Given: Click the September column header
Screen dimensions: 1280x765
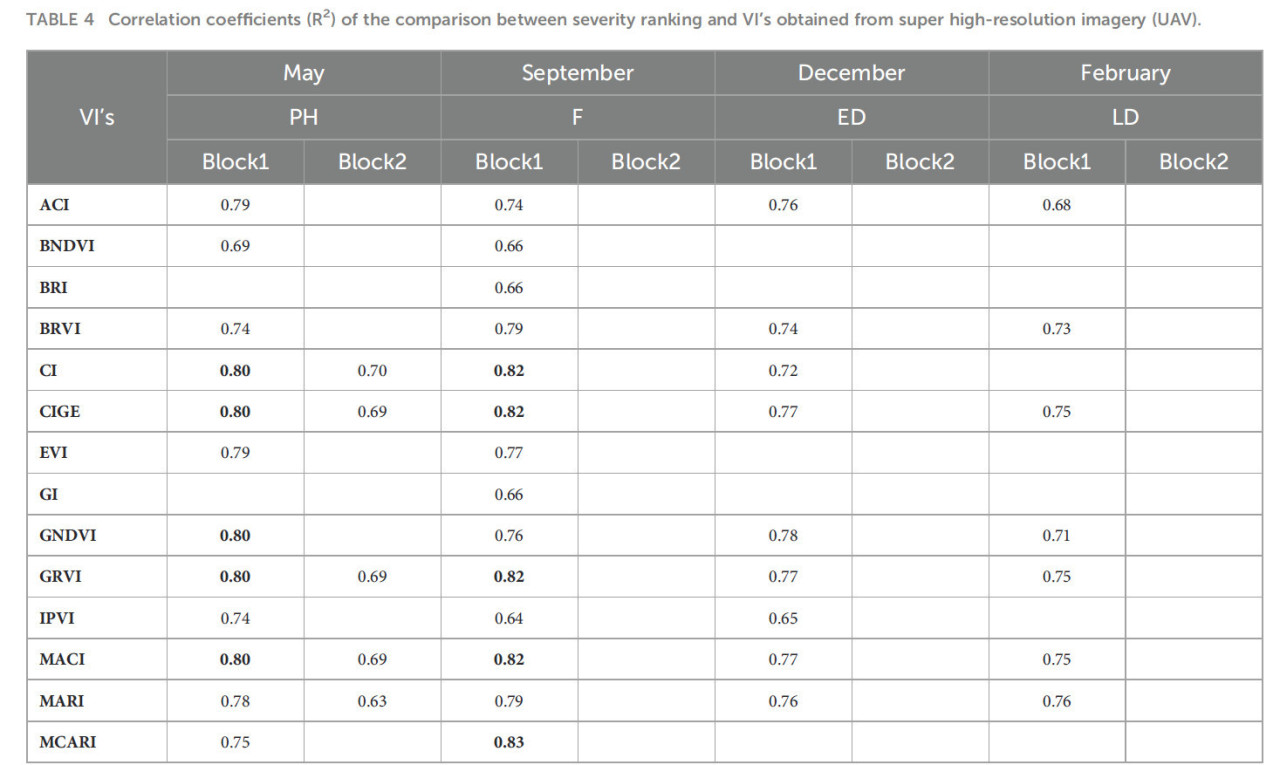Looking at the screenshot, I should (x=577, y=73).
